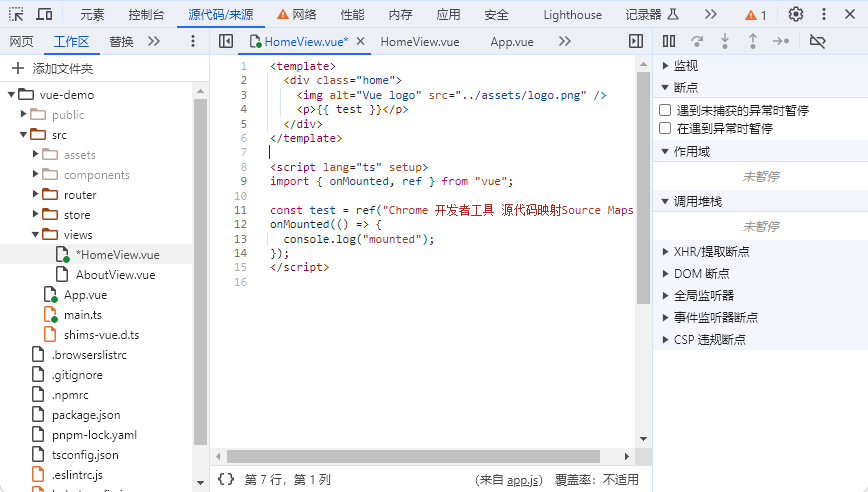Open navigator pane three-dot menu
This screenshot has height=492, width=868.
point(193,41)
